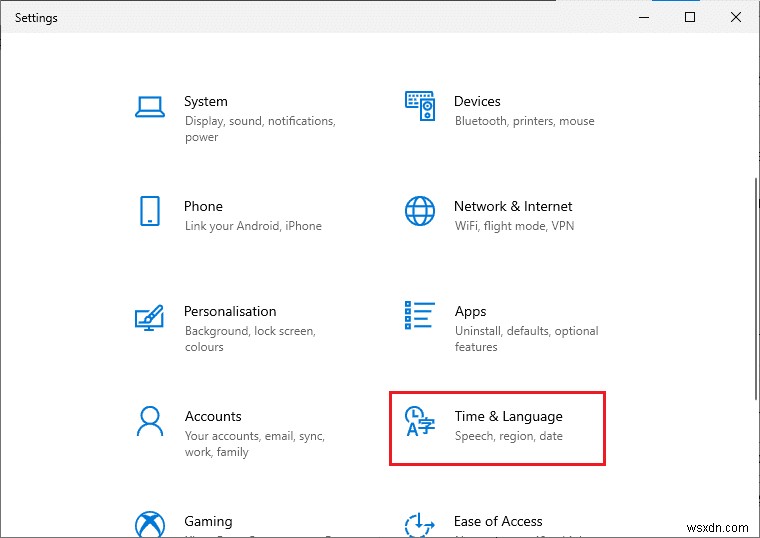Open the Devices keyboard and speaker icon
This screenshot has width=760, height=538.
420,106
